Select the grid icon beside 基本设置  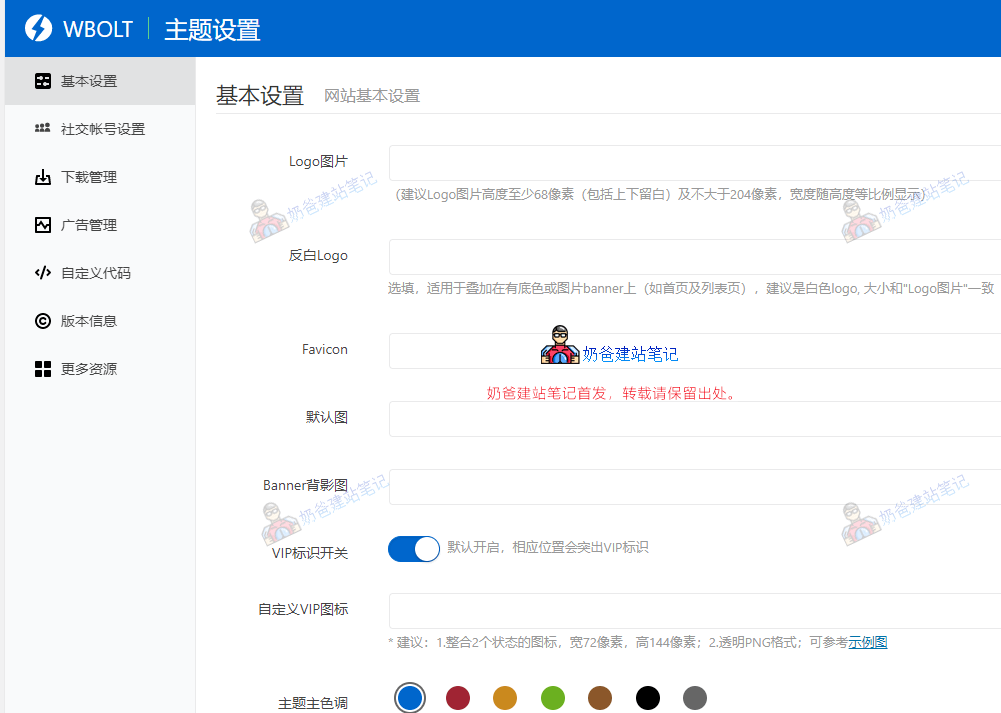[43, 81]
